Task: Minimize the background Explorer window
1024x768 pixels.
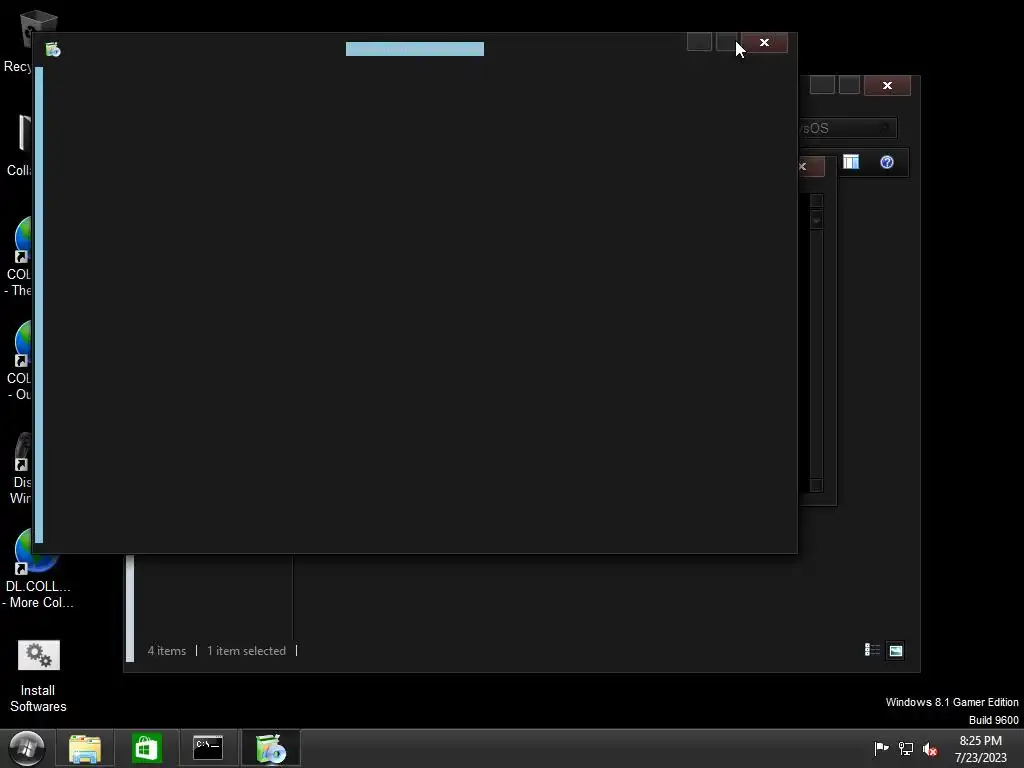Action: click(822, 85)
